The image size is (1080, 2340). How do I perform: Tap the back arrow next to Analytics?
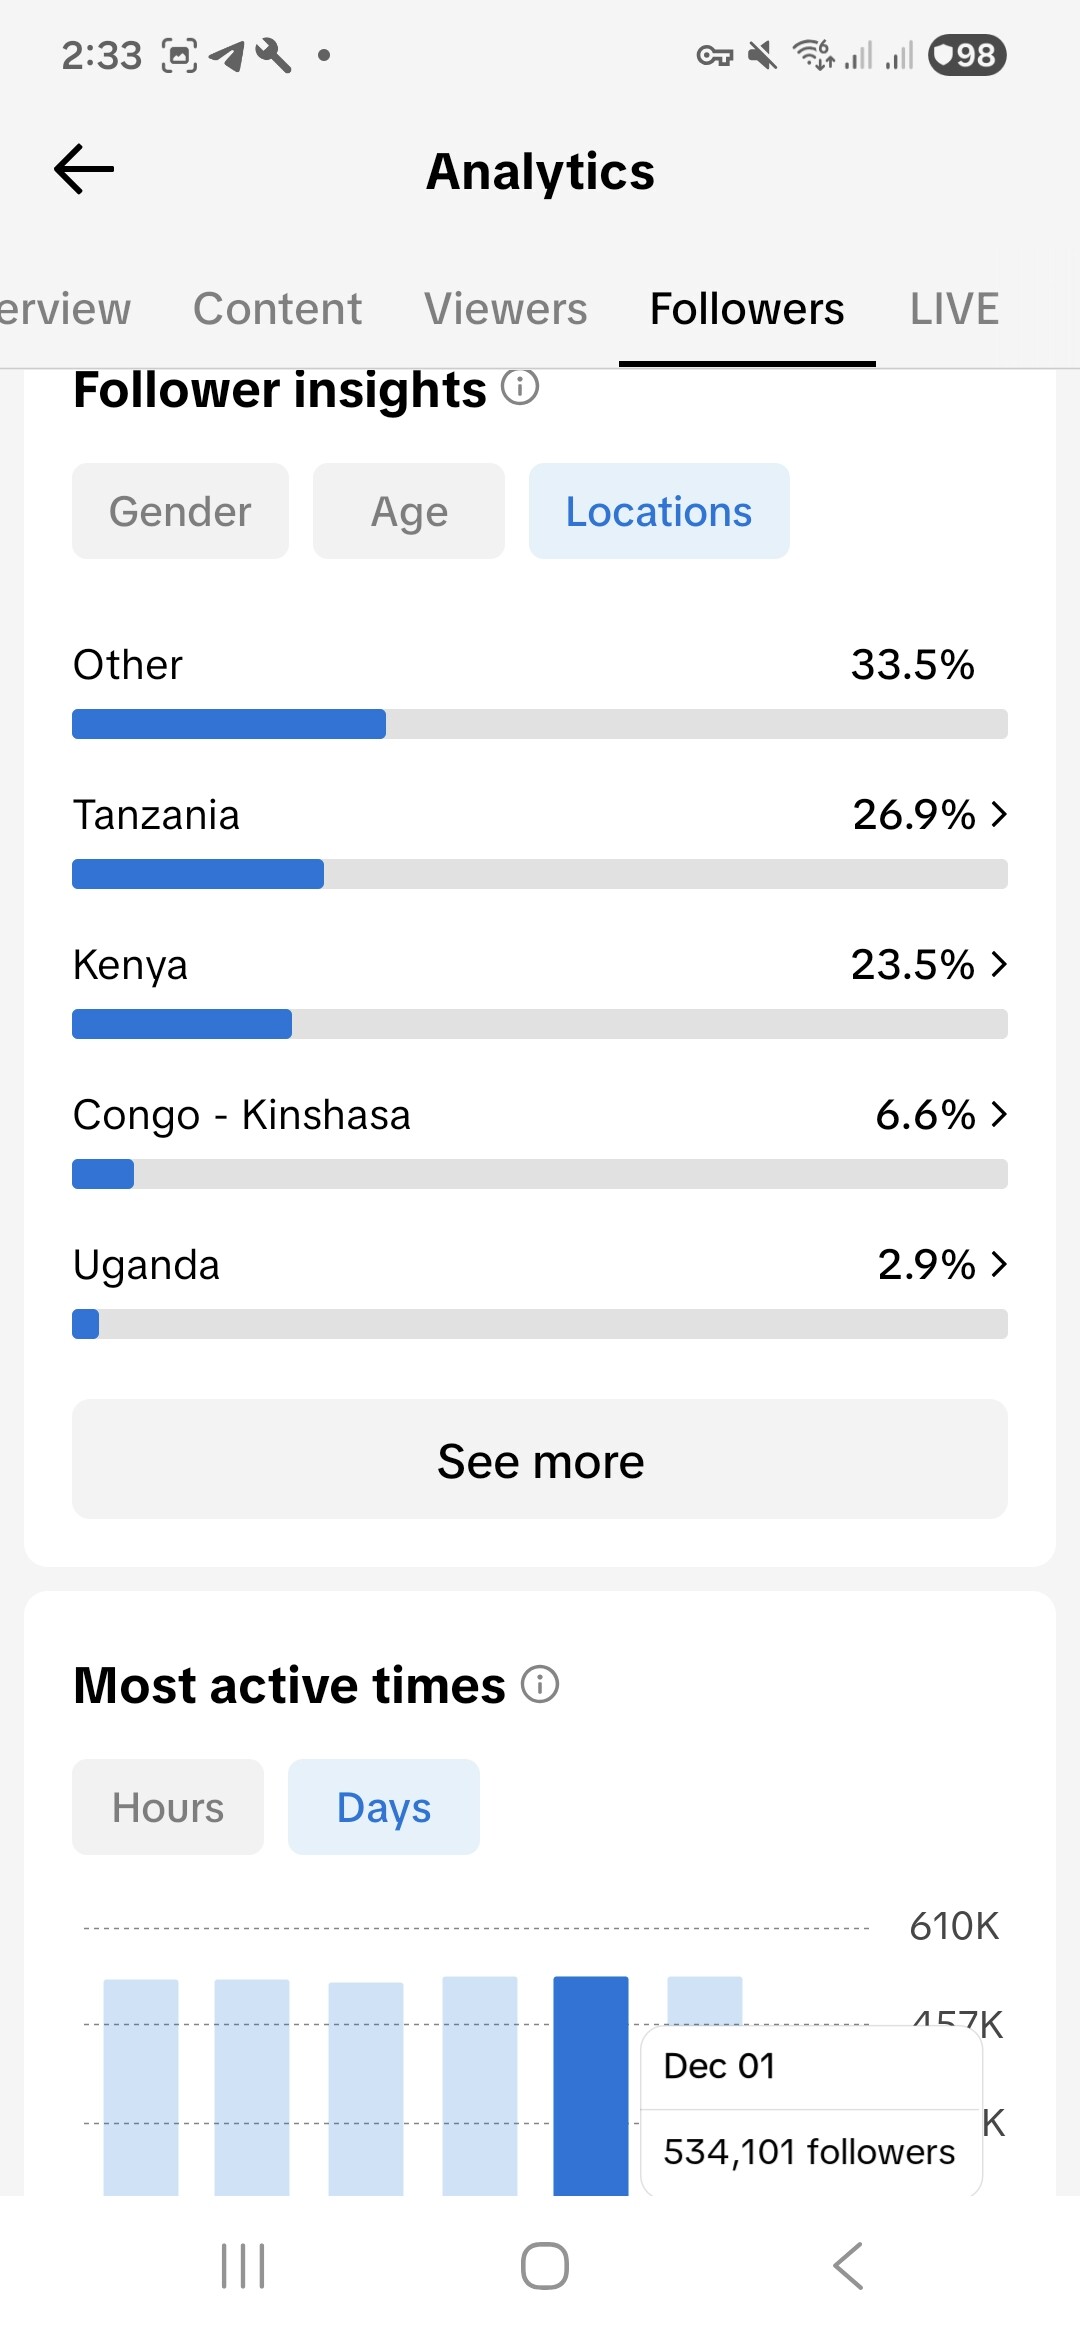point(84,169)
